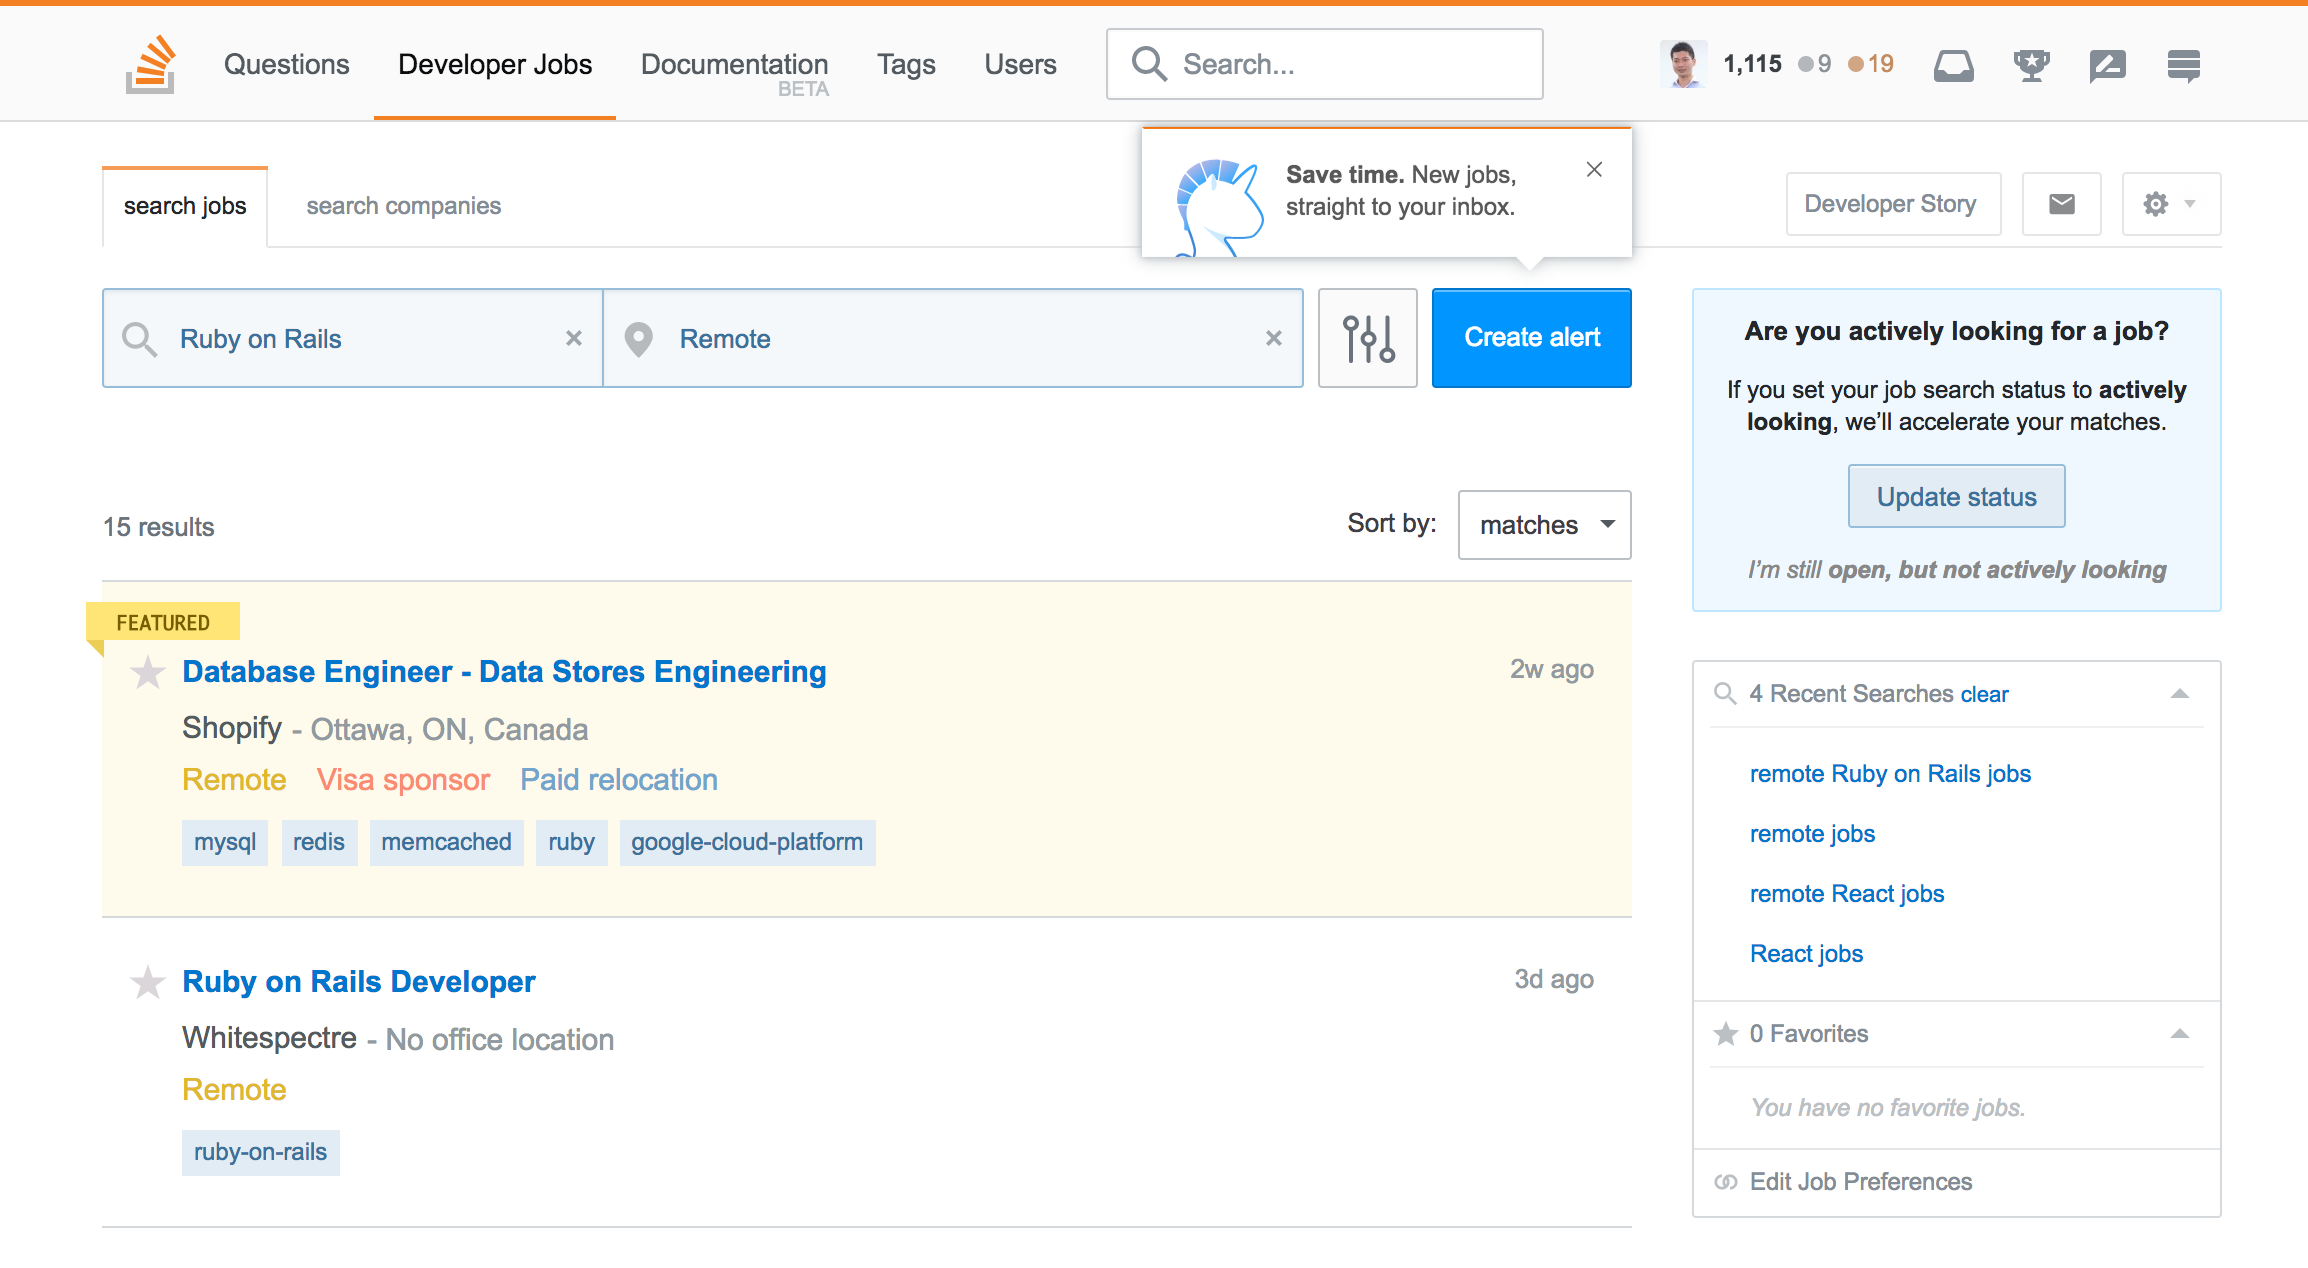2308x1268 pixels.
Task: Click the envelope email alerts icon
Action: [x=2061, y=204]
